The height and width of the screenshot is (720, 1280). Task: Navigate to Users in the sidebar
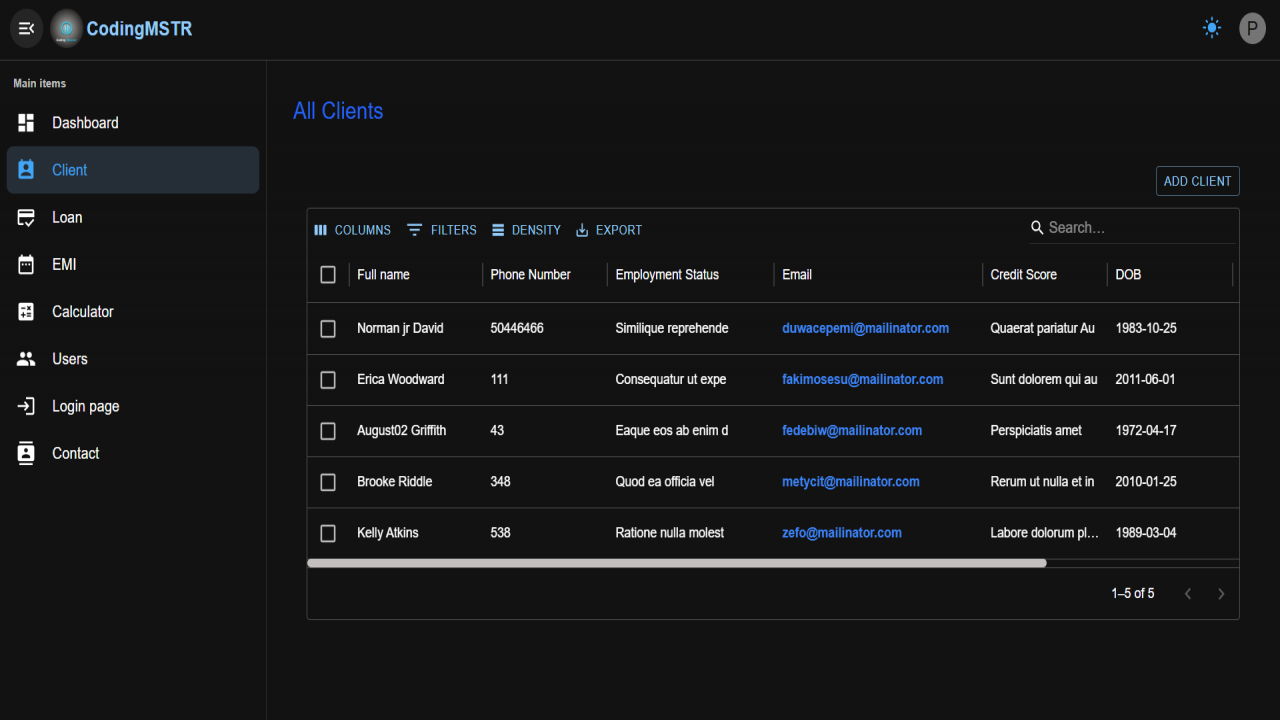133,359
